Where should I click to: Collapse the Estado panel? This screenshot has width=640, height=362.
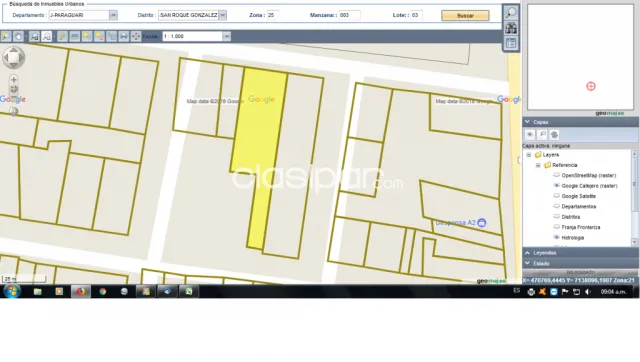coord(528,264)
